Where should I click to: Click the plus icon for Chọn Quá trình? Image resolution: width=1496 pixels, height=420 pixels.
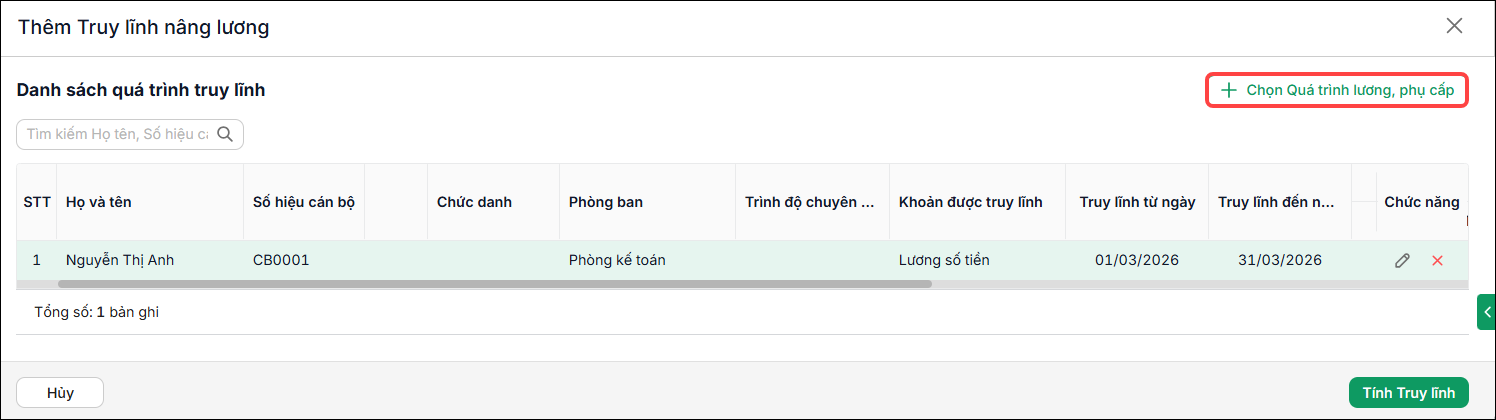coord(1229,90)
